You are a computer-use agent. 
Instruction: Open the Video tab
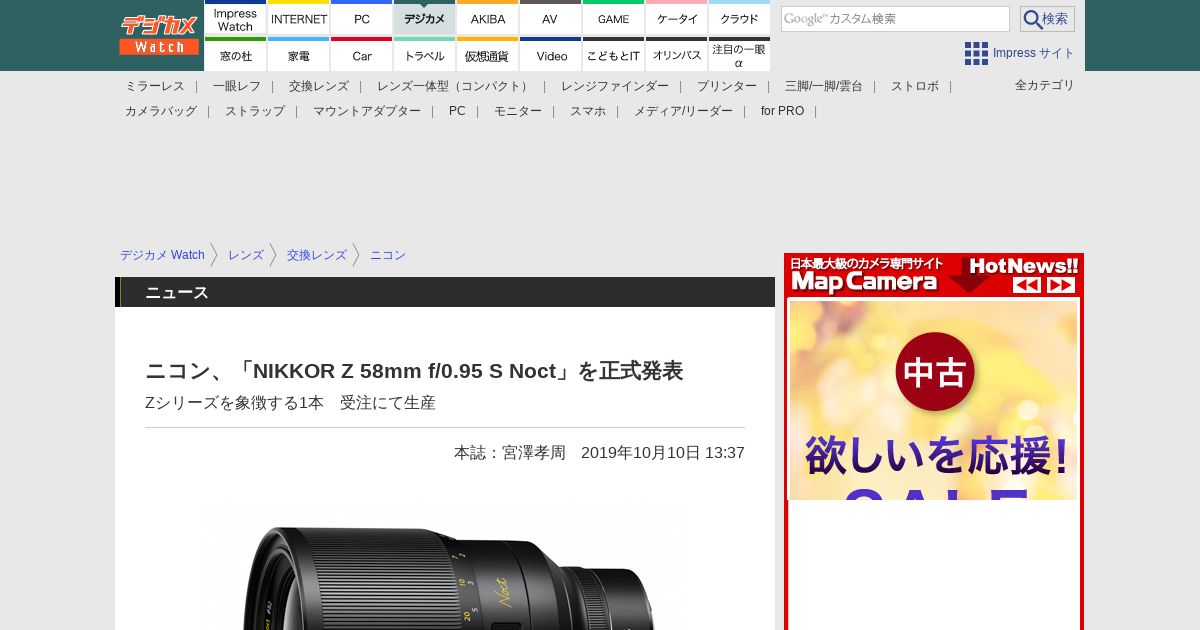pos(550,55)
